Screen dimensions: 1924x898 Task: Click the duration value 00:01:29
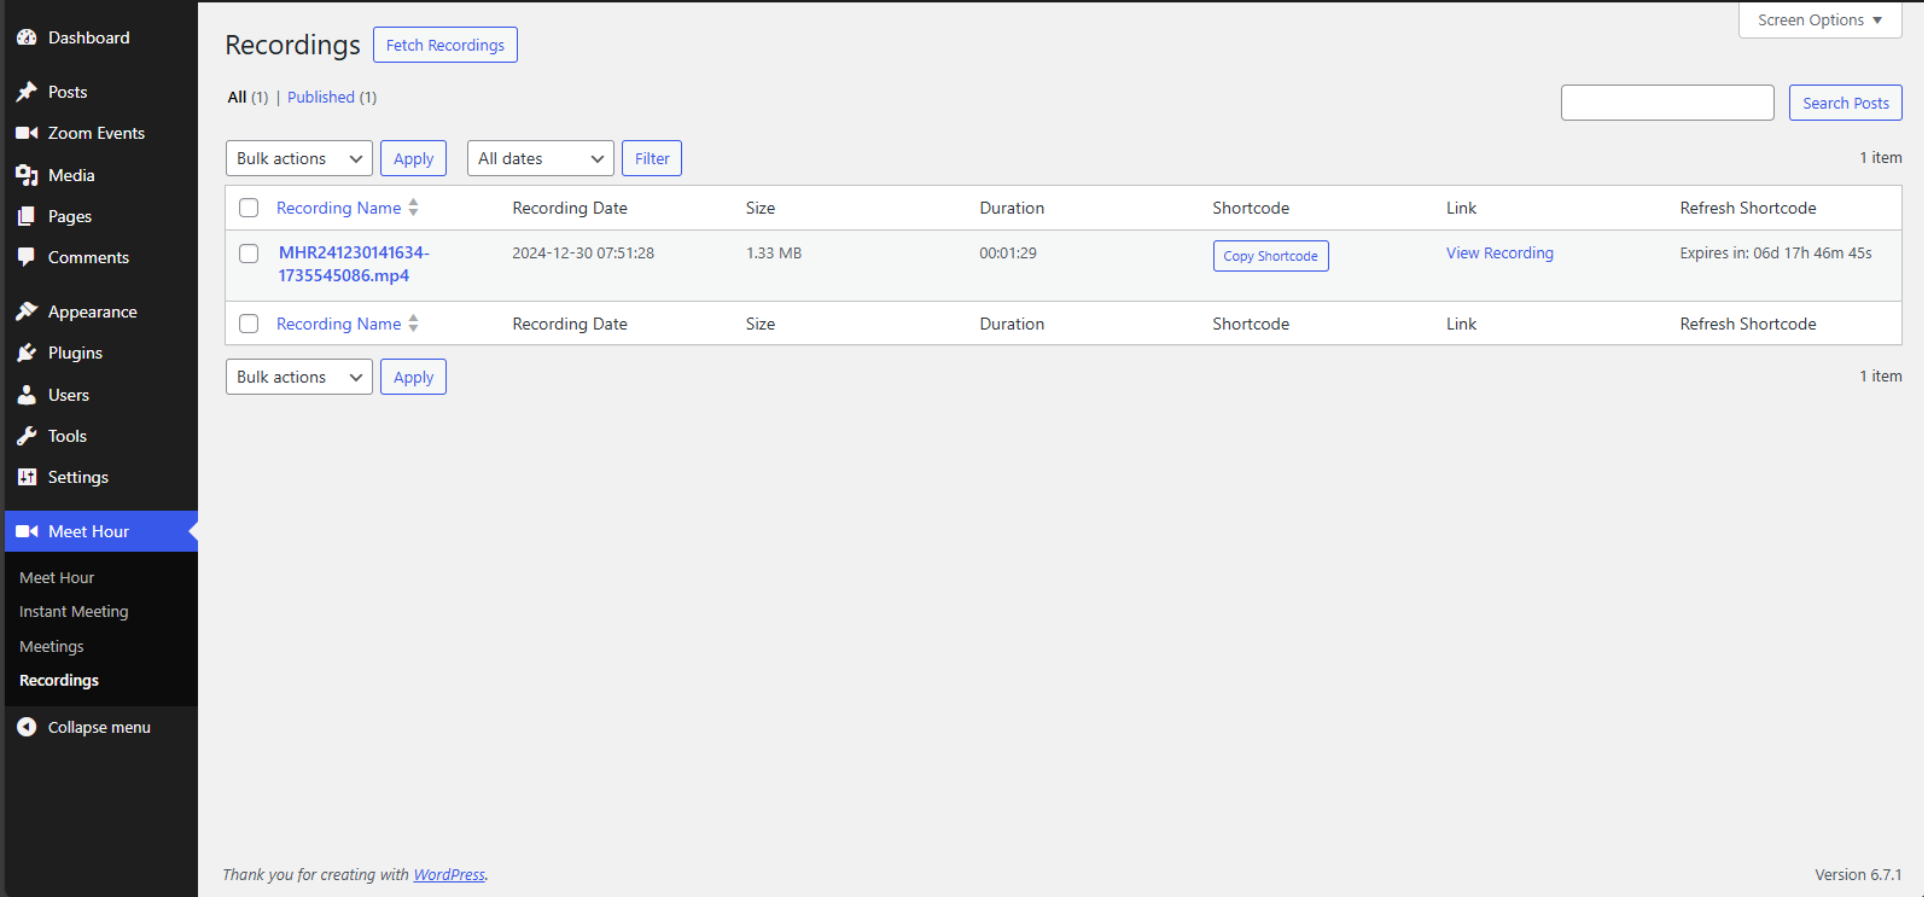pyautogui.click(x=1008, y=253)
